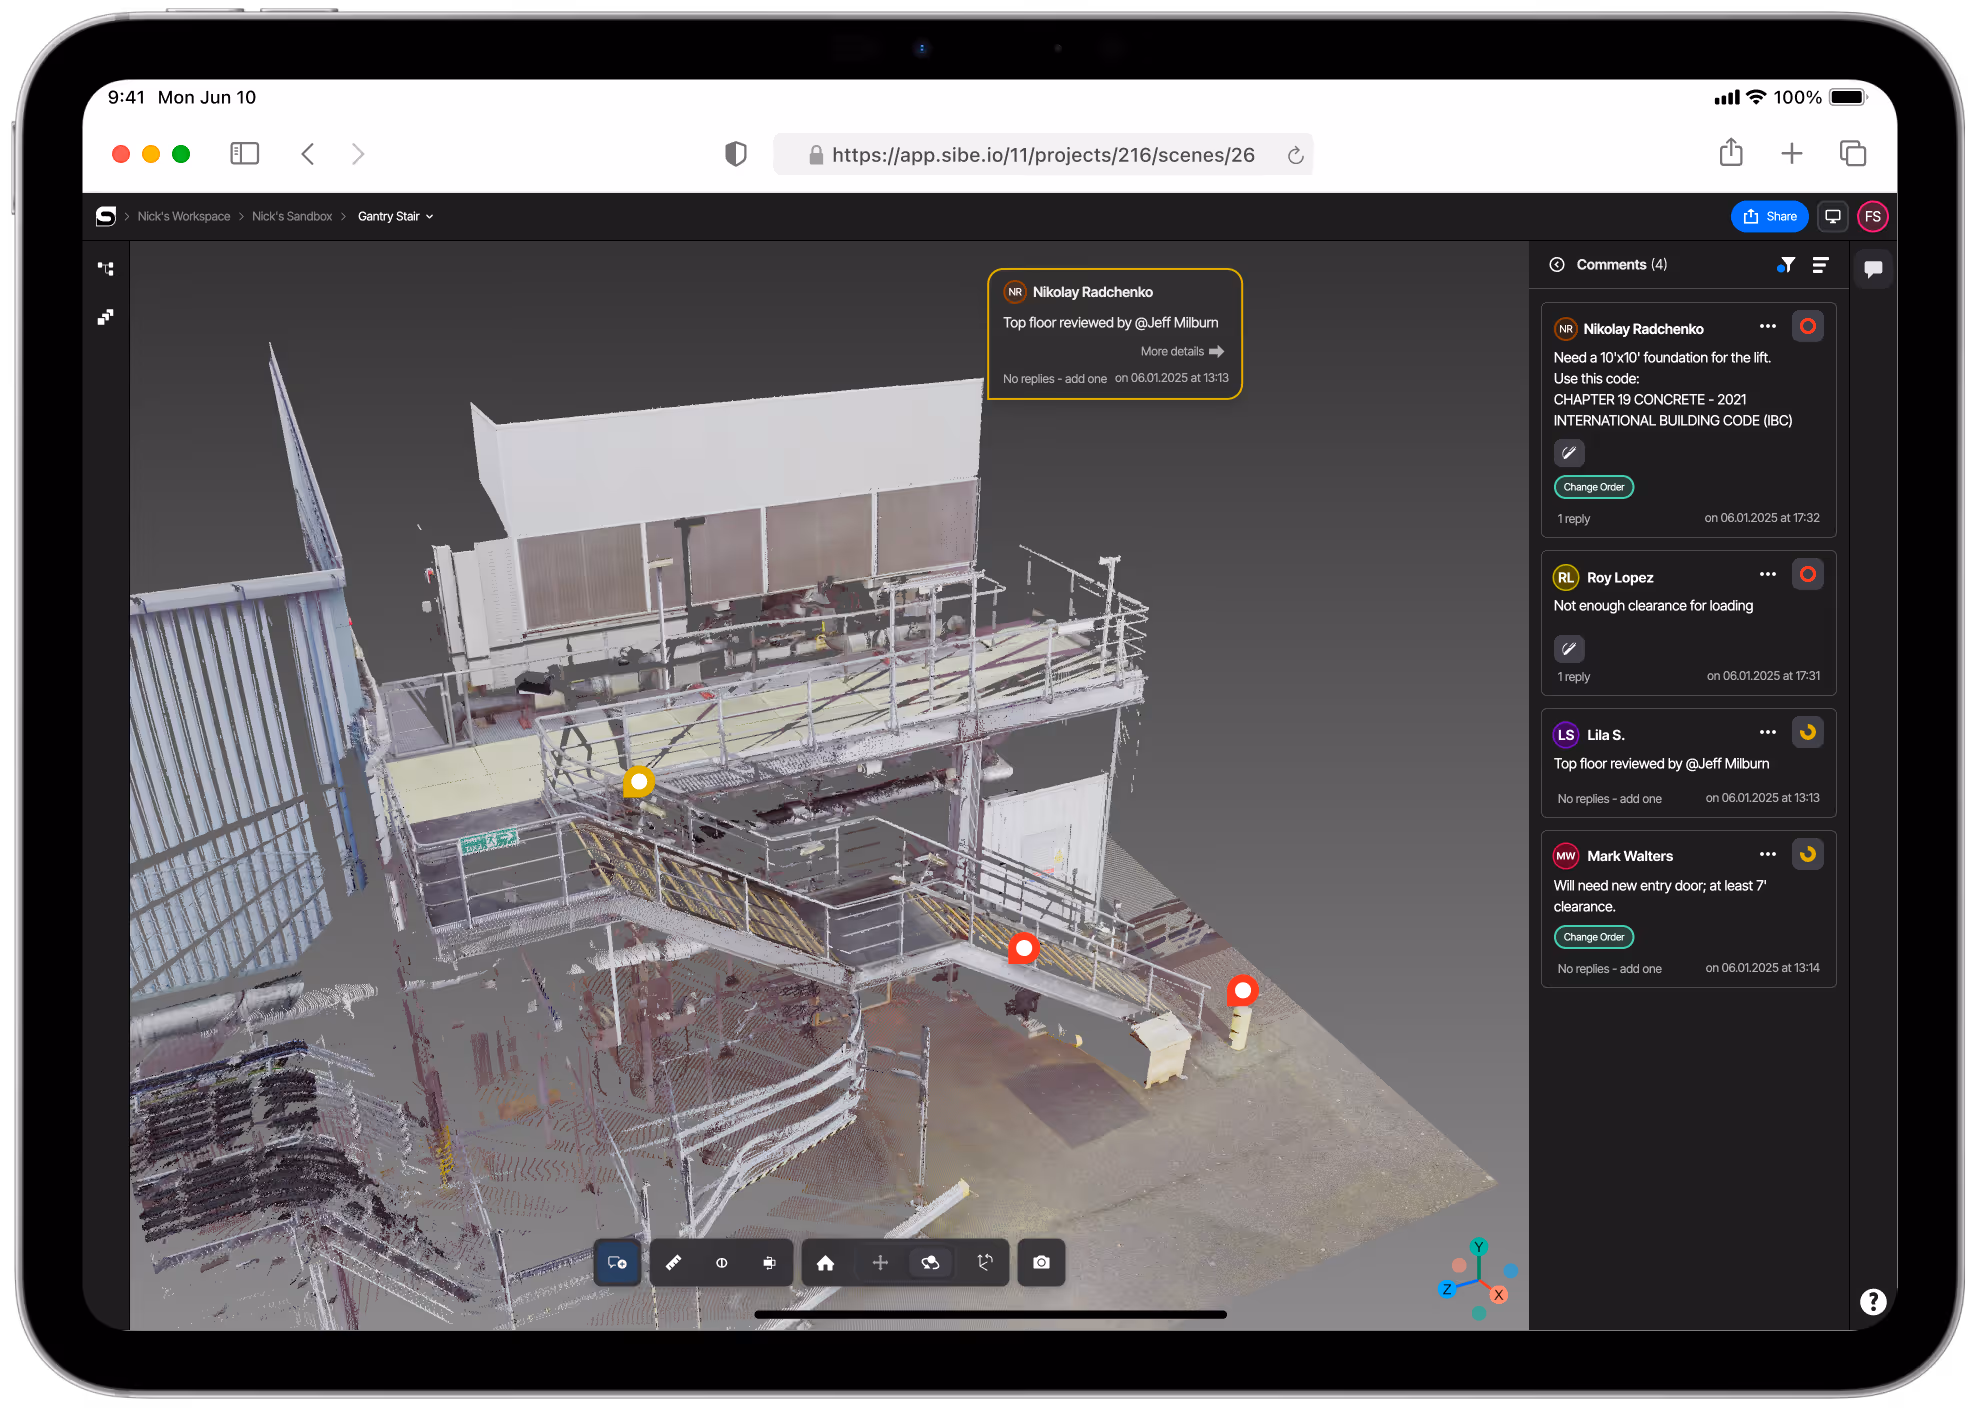The height and width of the screenshot is (1410, 1980).
Task: Select the ruler measurement tool
Action: pos(673,1263)
